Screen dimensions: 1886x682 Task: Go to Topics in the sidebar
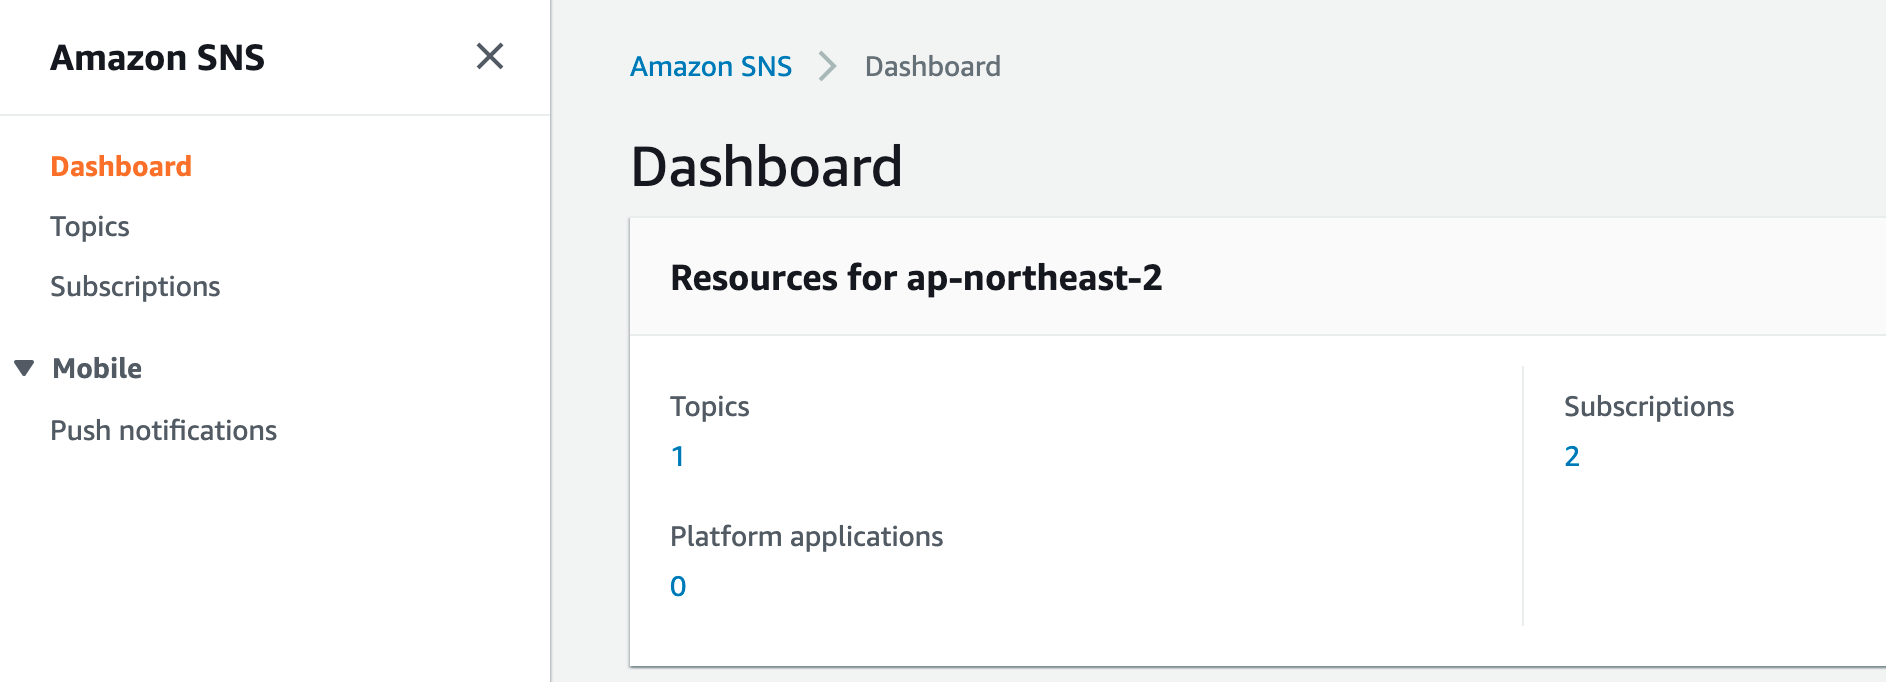point(90,227)
